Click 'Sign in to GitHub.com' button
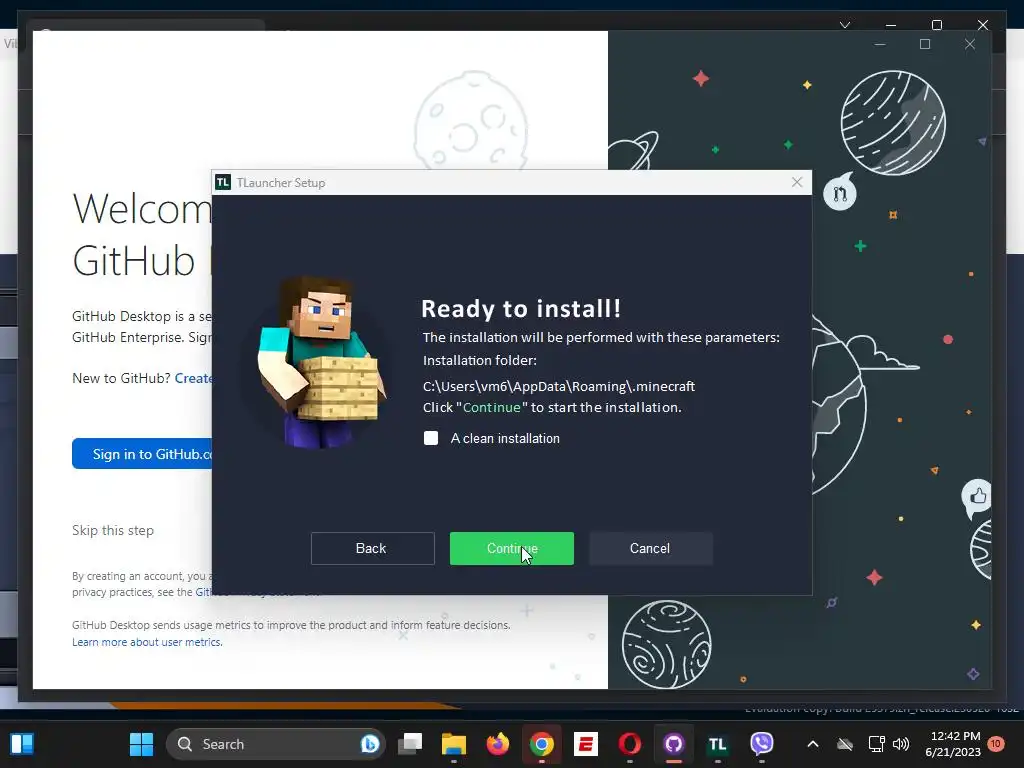 click(x=142, y=454)
